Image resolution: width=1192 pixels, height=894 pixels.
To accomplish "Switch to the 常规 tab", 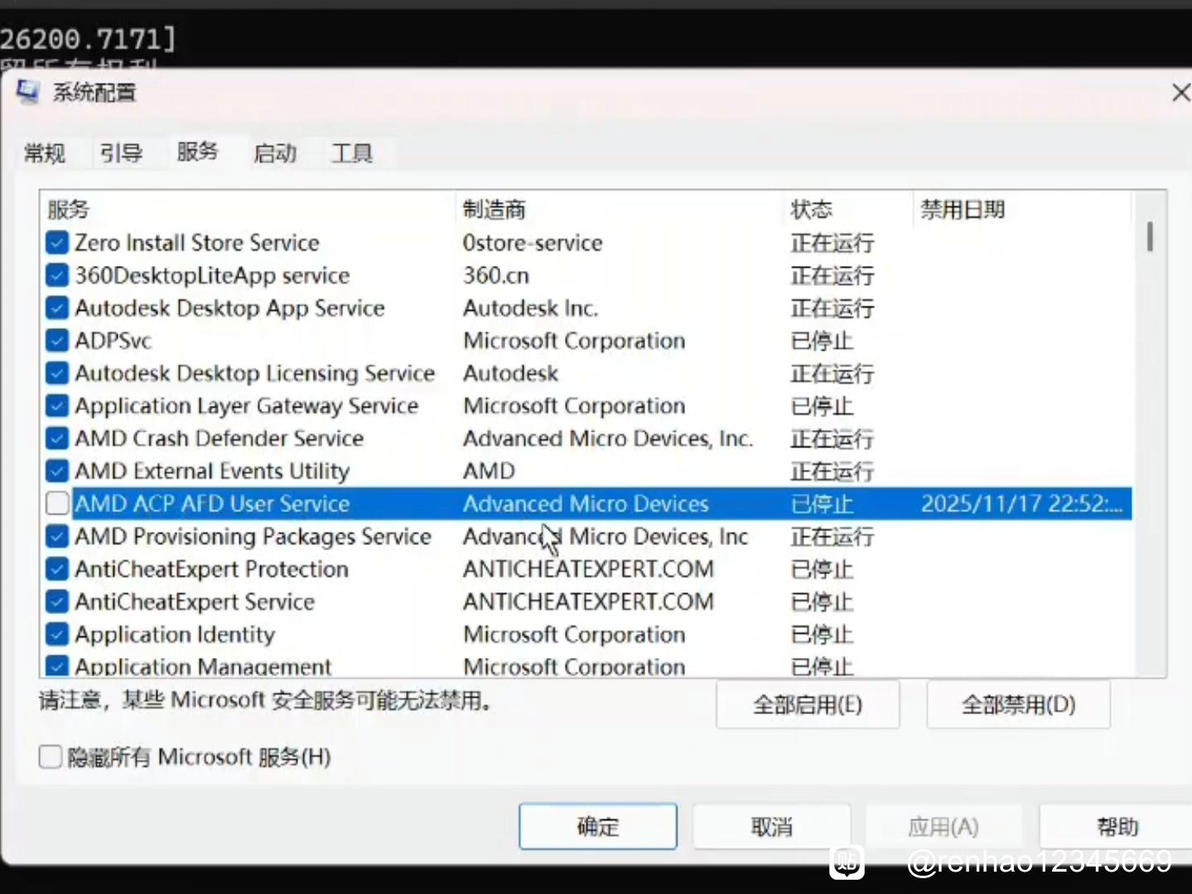I will (44, 154).
